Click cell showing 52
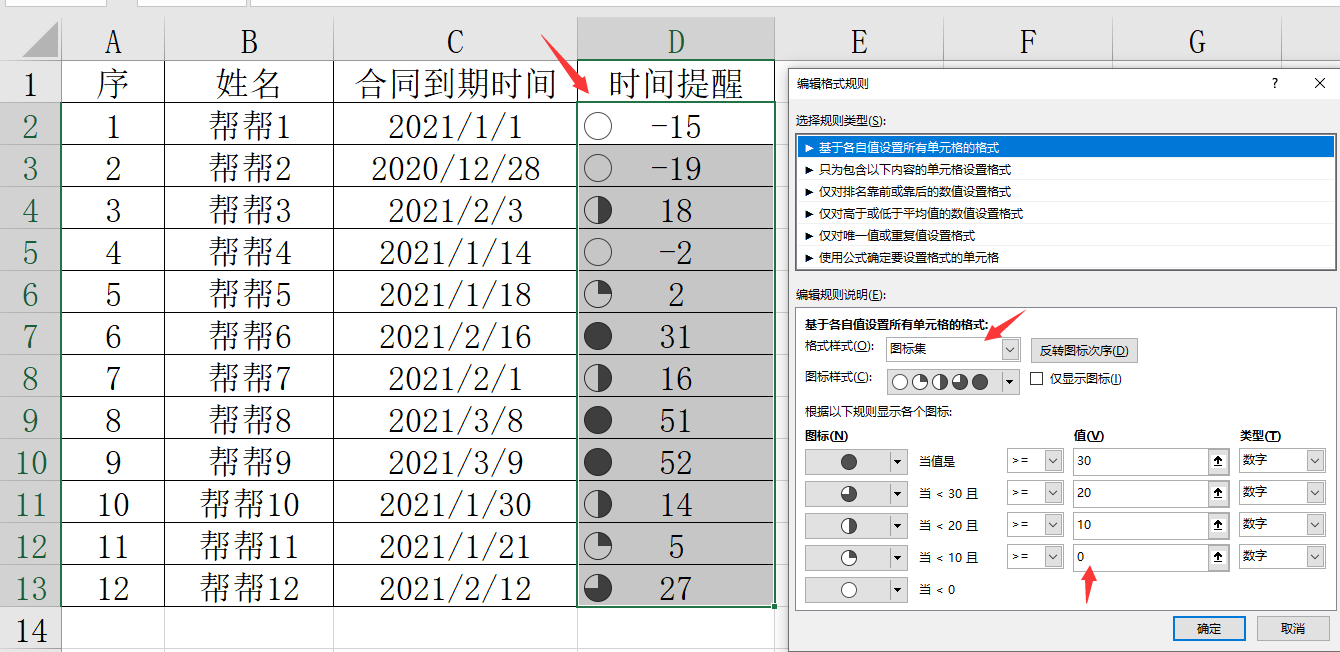Viewport: 1340px width, 652px height. (676, 461)
